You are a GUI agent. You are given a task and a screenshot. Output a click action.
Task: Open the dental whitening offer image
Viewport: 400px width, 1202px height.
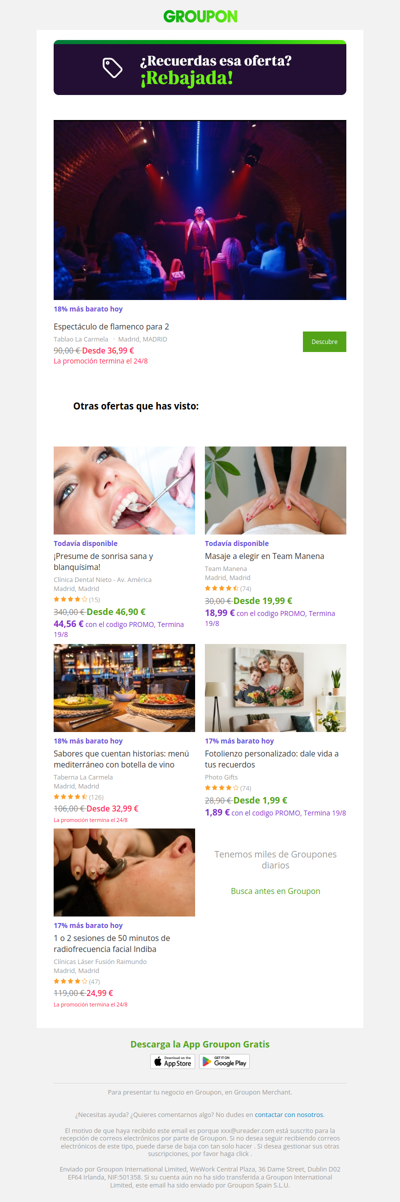click(124, 490)
